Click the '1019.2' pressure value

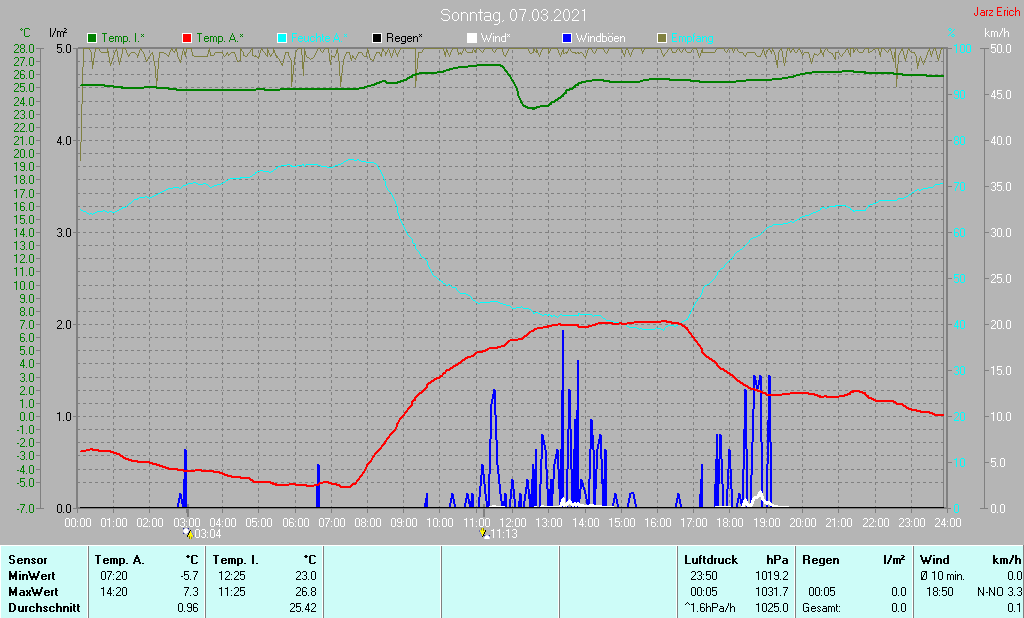tap(772, 576)
